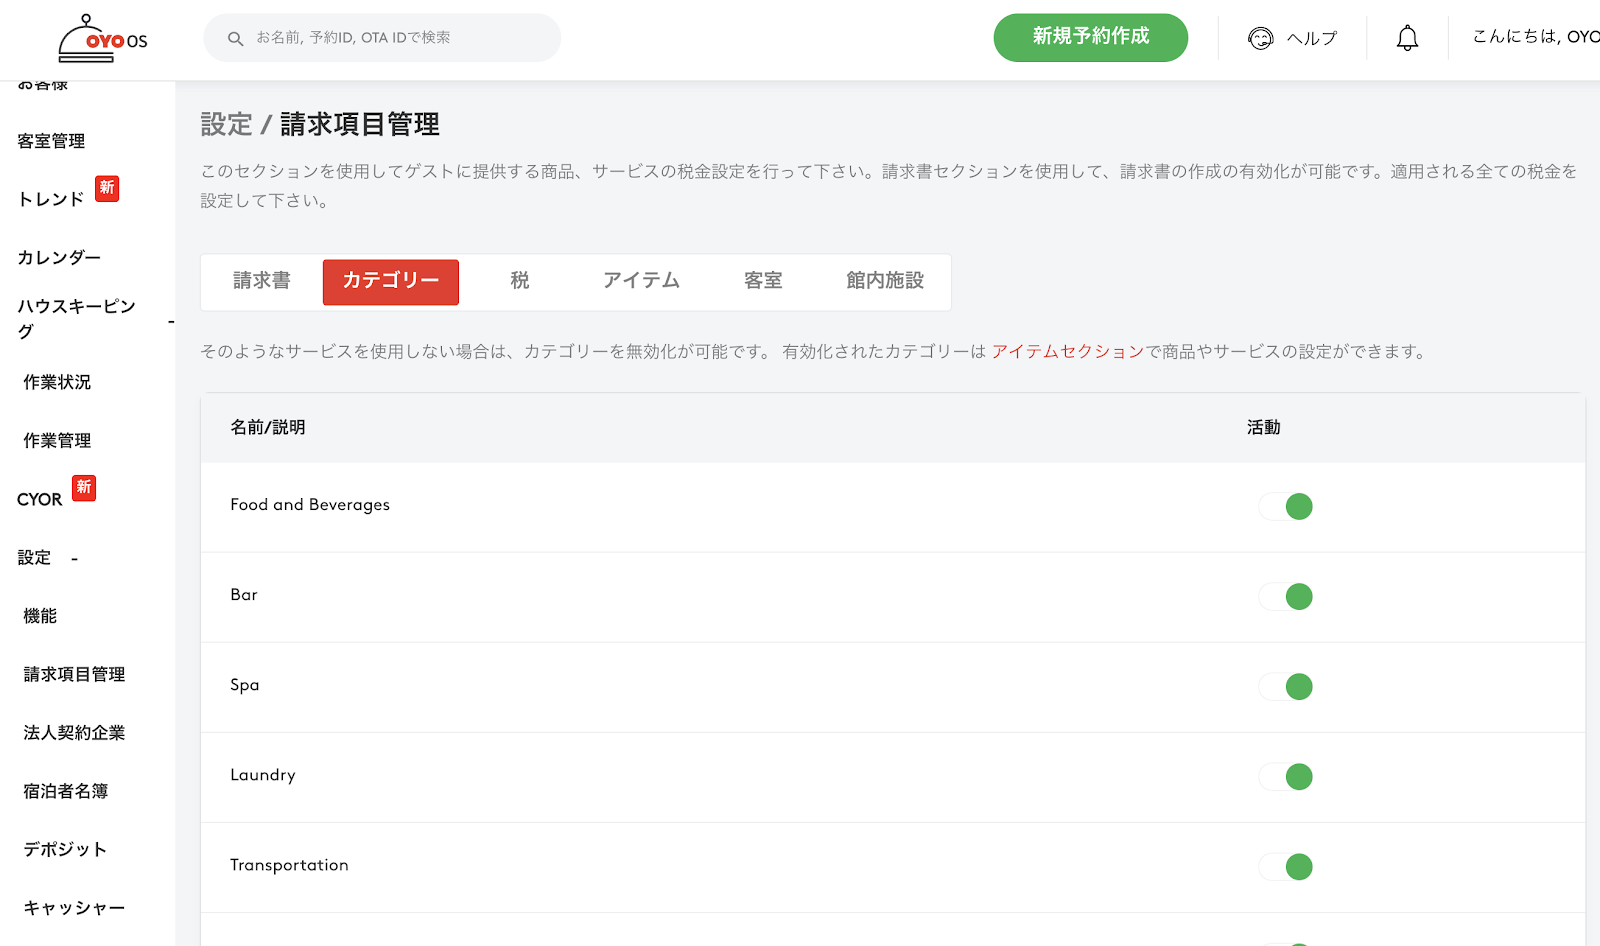This screenshot has height=946, width=1600.
Task: Toggle the Spa category switch
Action: click(1286, 687)
